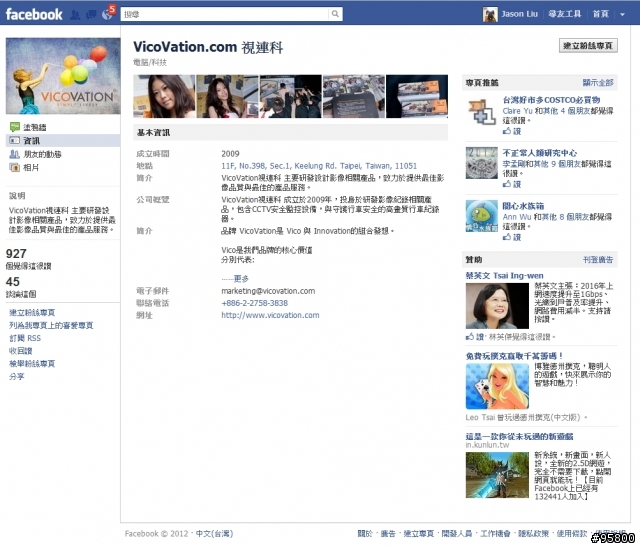Viewport: 640px width, 546px height.
Task: Open the happy aquarium fish icon
Action: pos(482,216)
